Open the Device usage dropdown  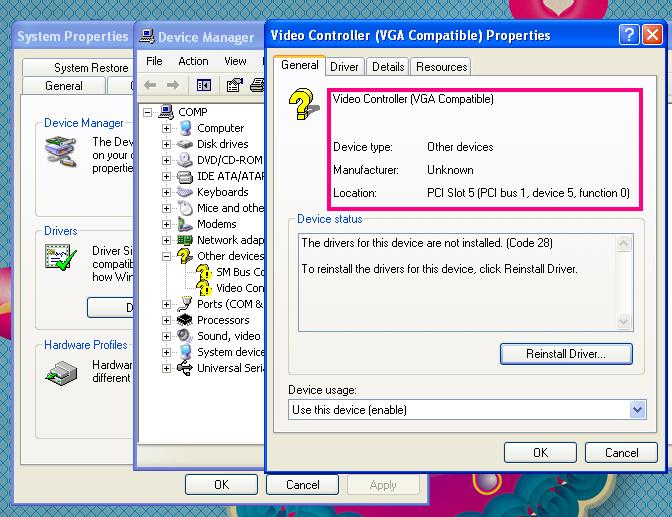coord(637,410)
